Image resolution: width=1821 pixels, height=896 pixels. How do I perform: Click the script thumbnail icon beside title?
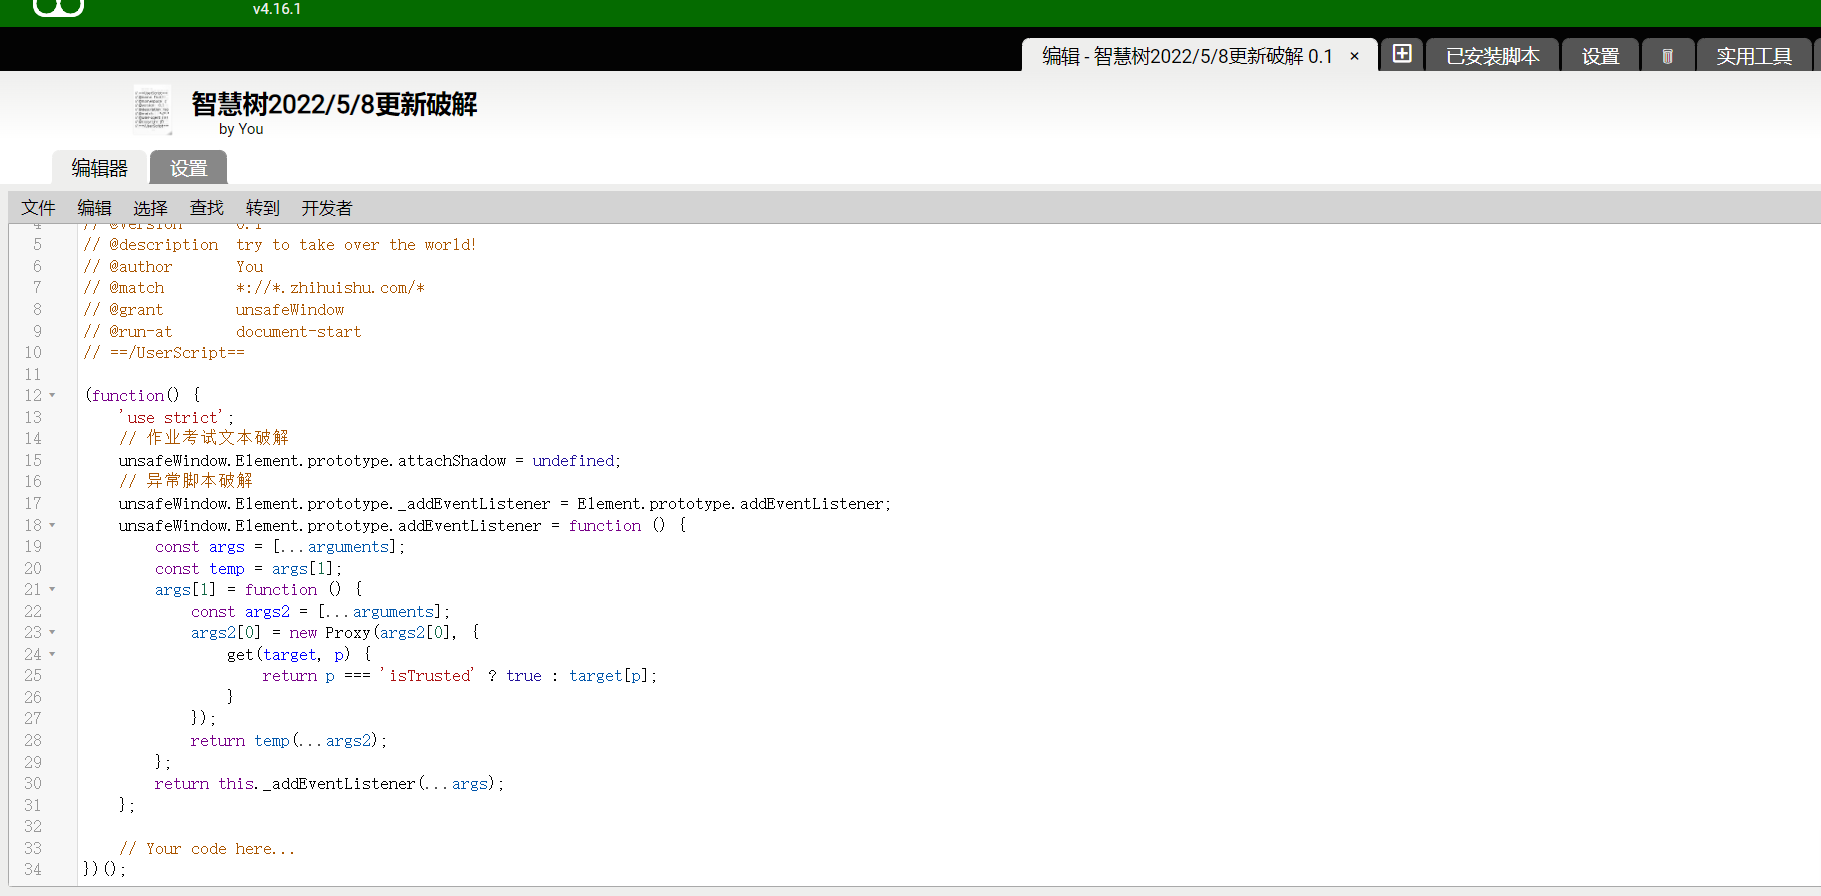point(152,110)
